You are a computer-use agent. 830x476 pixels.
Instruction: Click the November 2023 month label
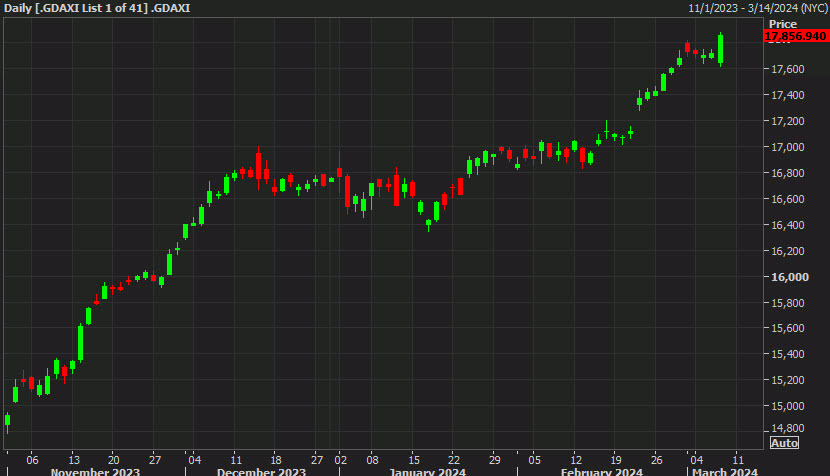(x=95, y=471)
